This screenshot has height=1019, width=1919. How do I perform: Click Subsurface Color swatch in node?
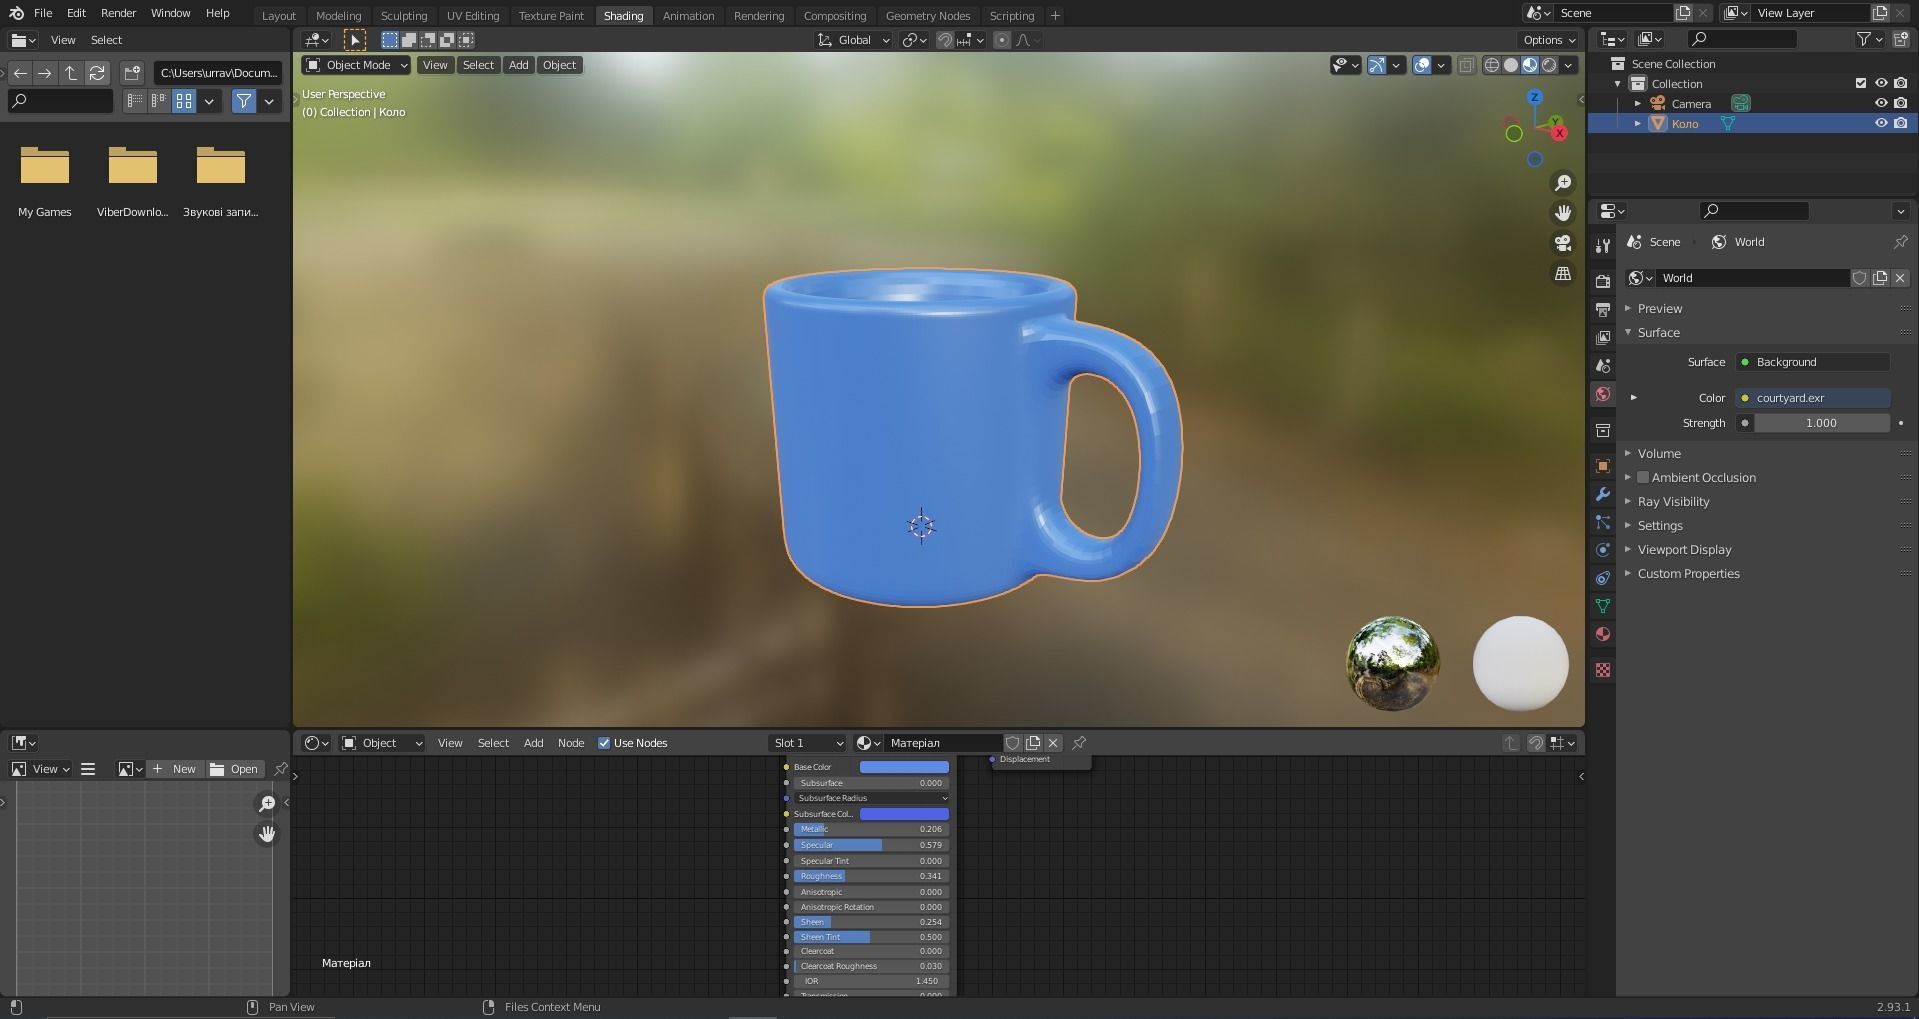click(x=904, y=814)
